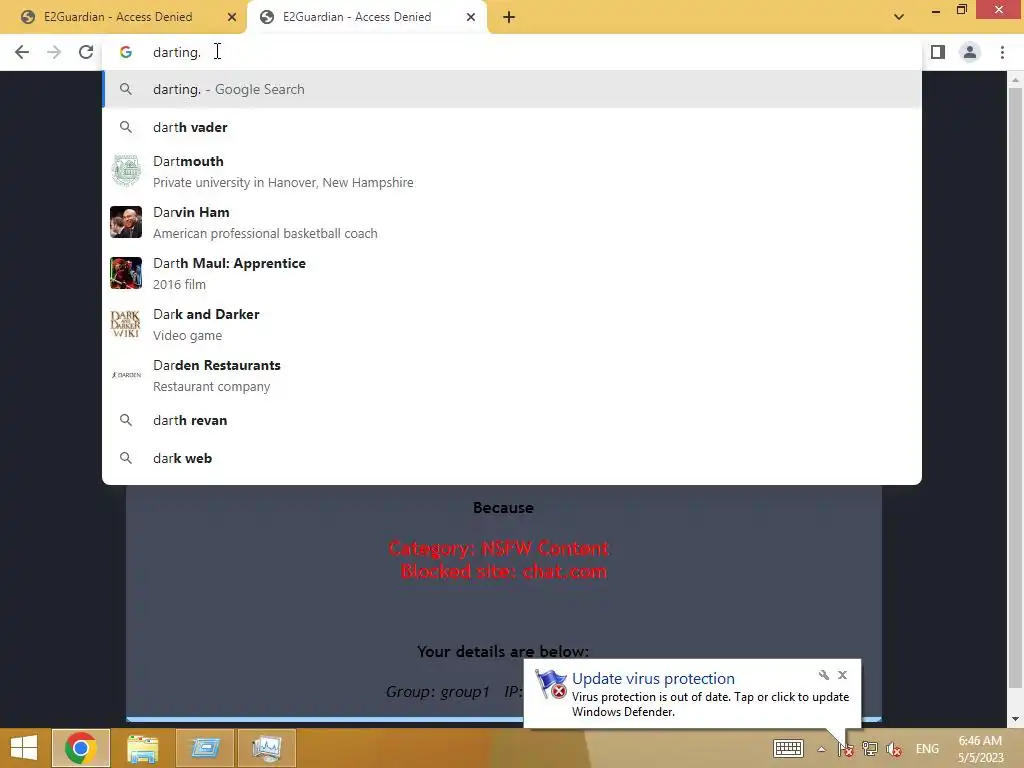The height and width of the screenshot is (768, 1024).
Task: Select the Dartmouth suggestion
Action: coord(512,171)
